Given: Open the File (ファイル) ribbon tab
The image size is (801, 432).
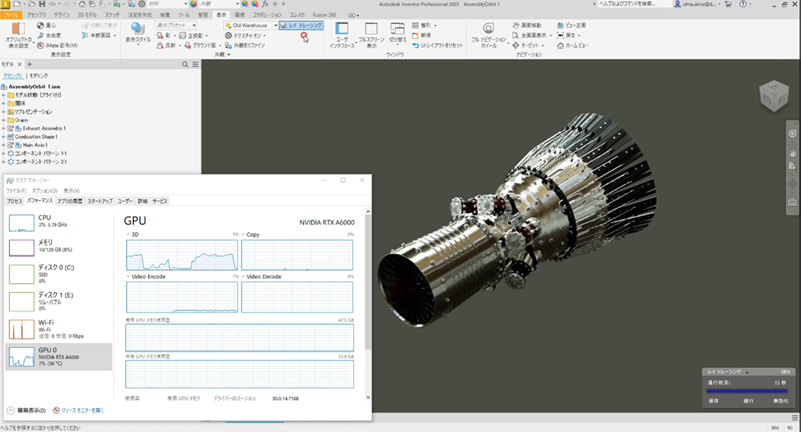Looking at the screenshot, I should 11,15.
